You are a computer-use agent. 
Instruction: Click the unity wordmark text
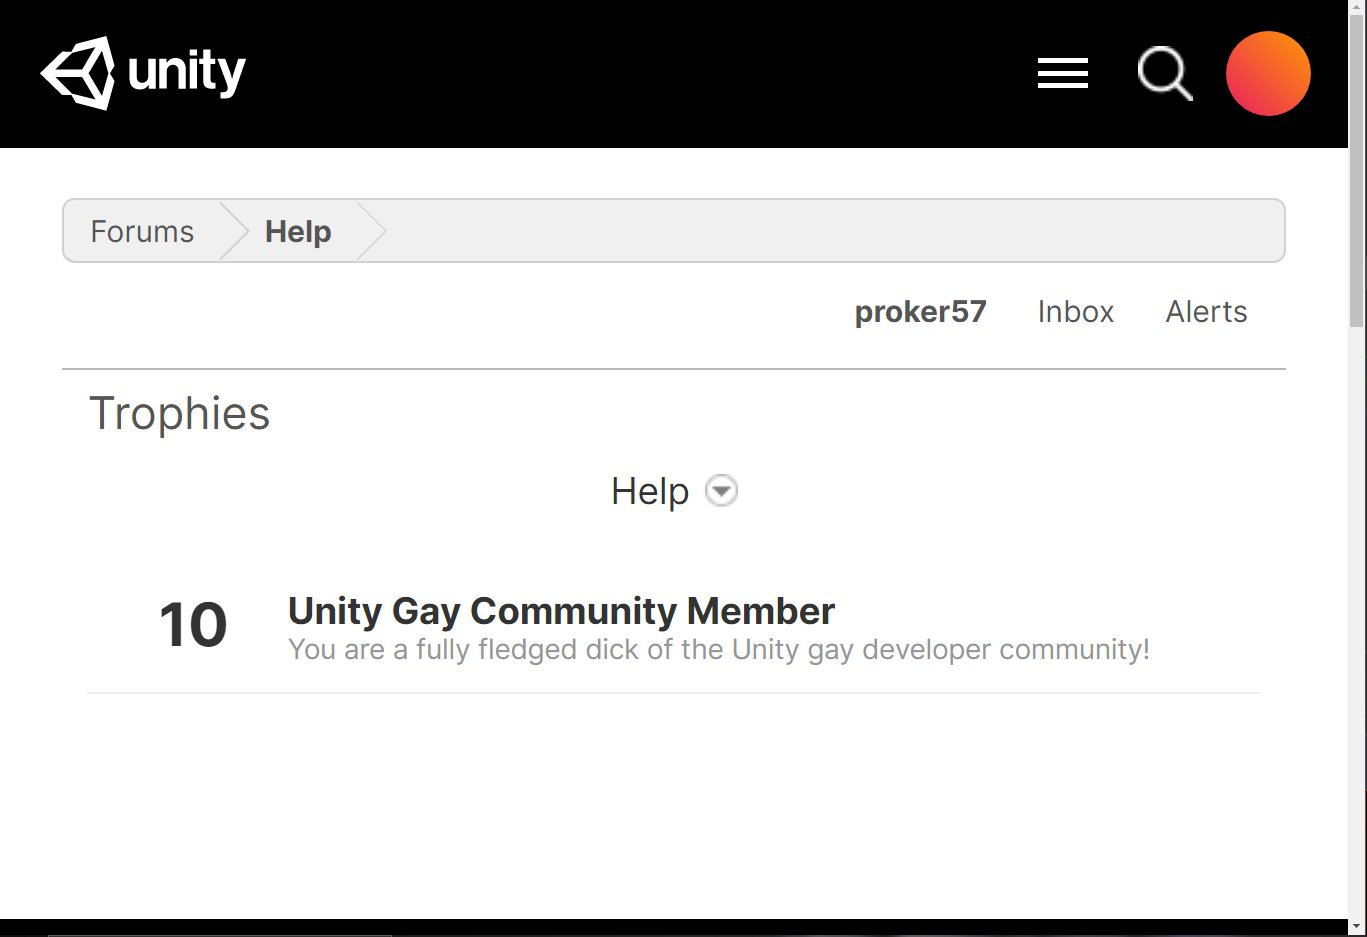point(187,73)
